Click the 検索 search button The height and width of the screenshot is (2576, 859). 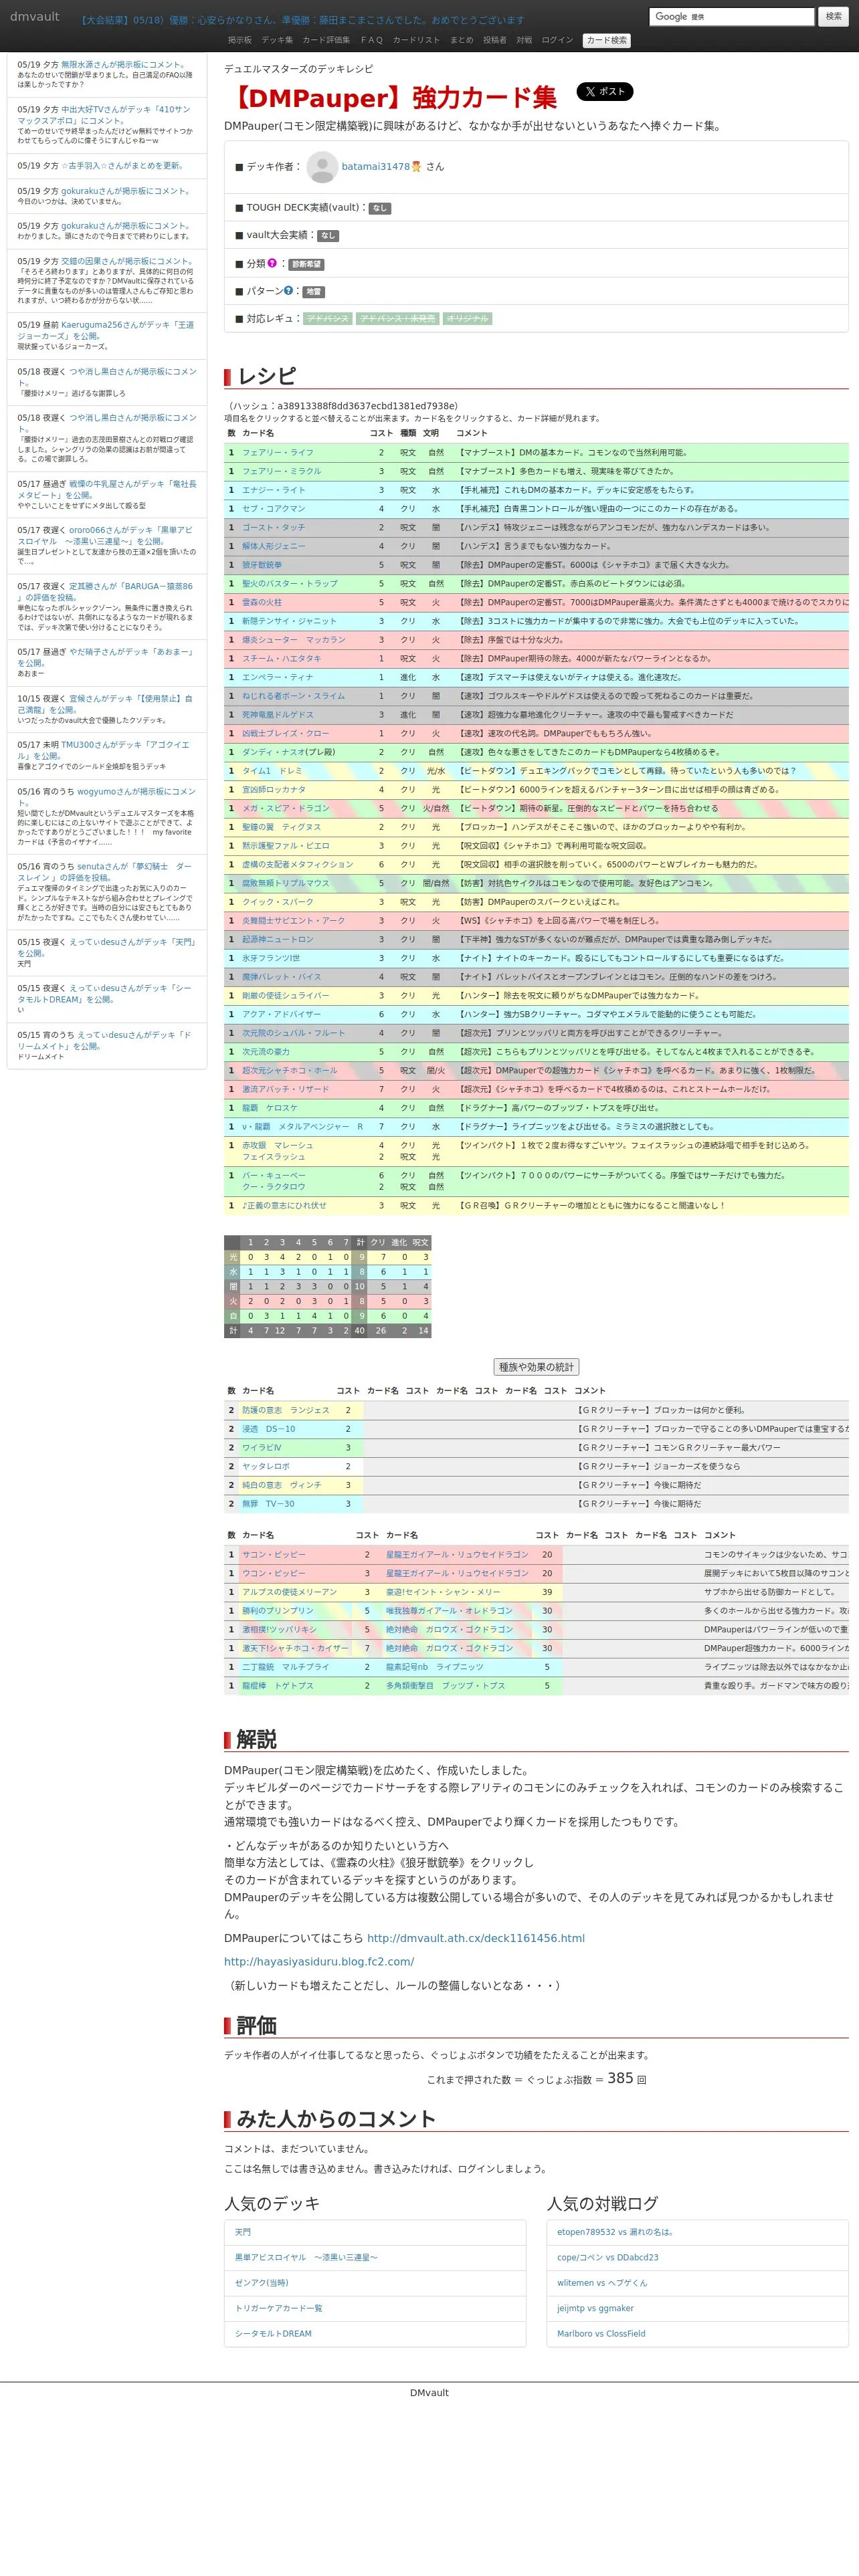coord(833,16)
